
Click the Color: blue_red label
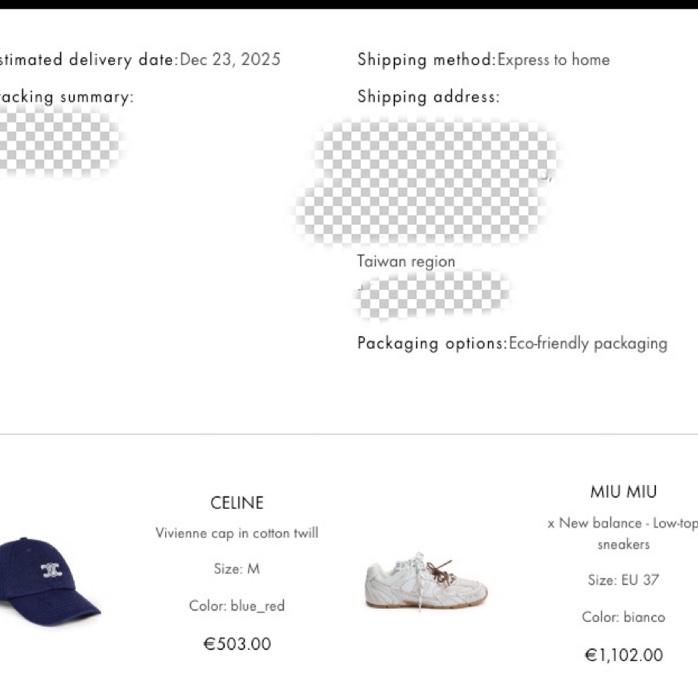pyautogui.click(x=237, y=606)
